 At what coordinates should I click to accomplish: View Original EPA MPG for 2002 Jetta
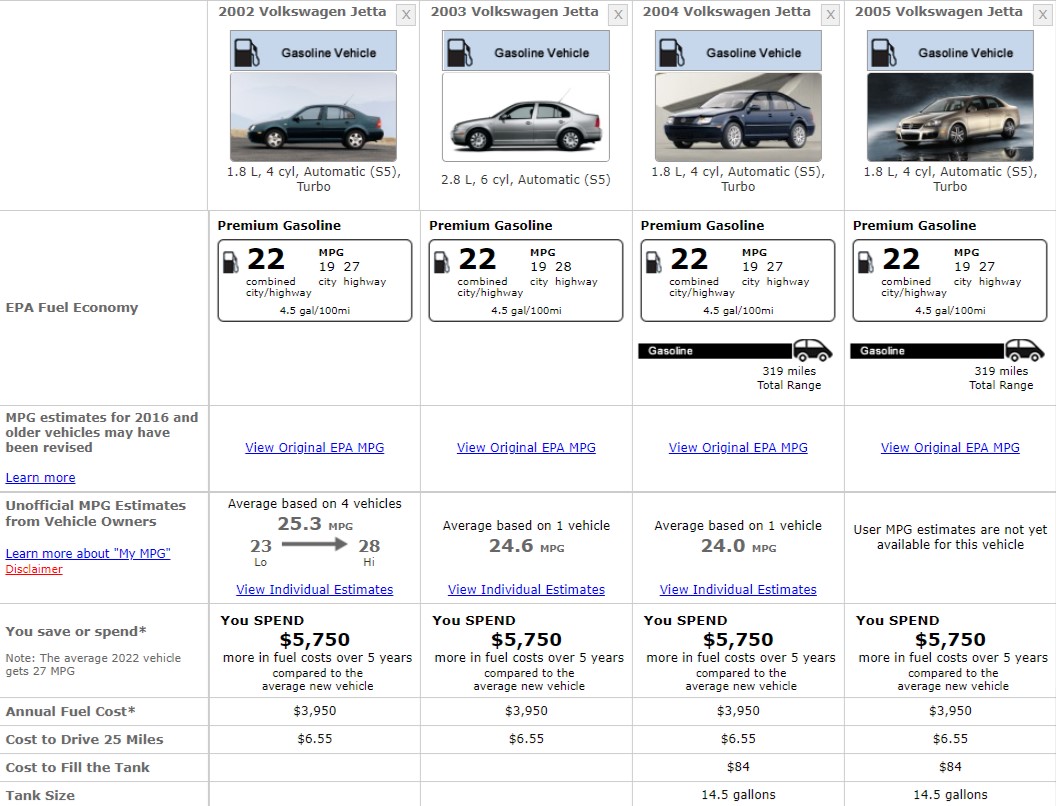(x=315, y=447)
